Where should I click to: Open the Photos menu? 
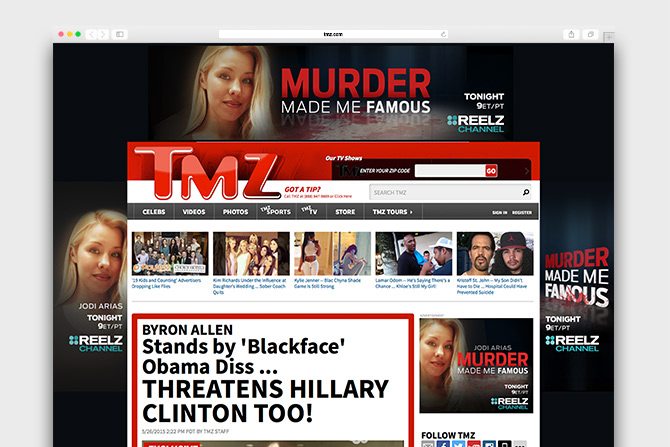coord(235,212)
